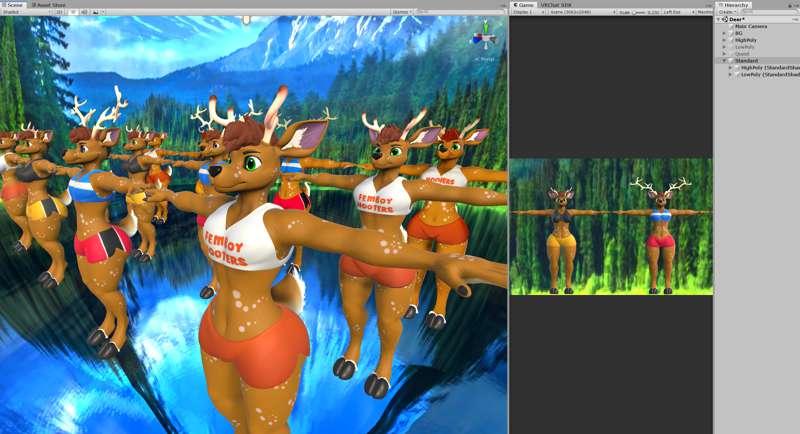
Task: Open the Display 1 dropdown in Game view
Action: point(528,12)
